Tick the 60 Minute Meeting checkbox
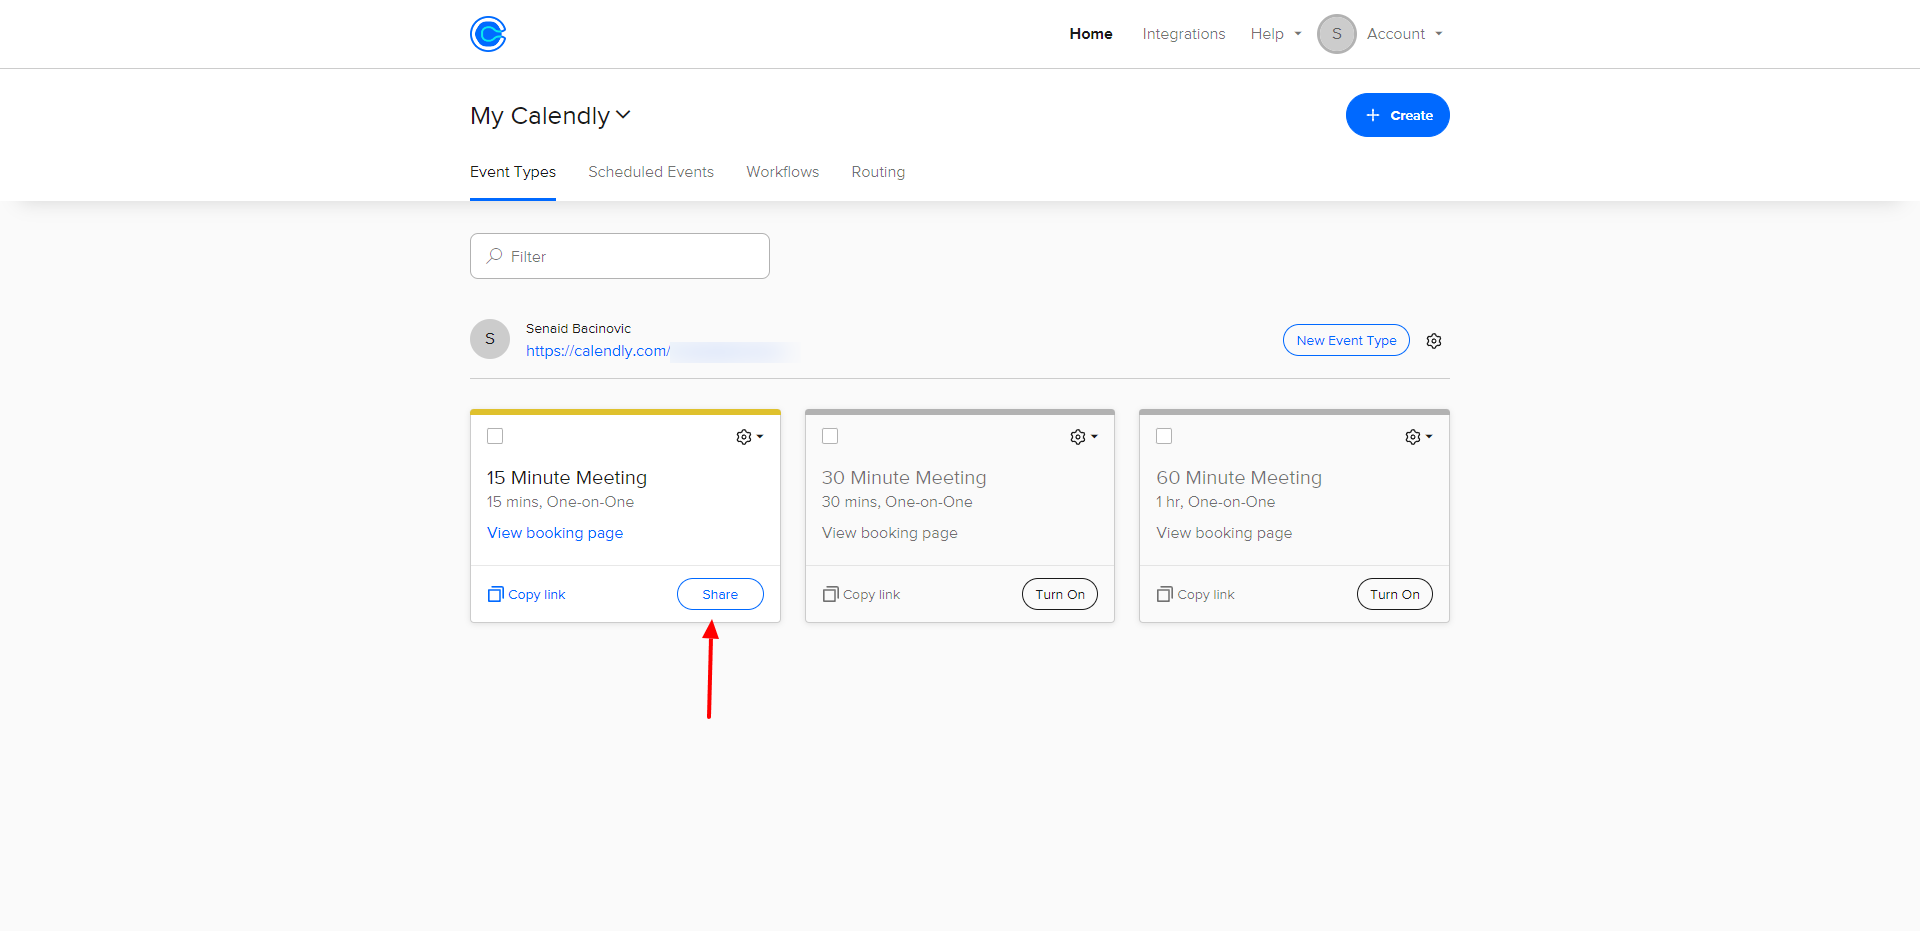 tap(1164, 436)
